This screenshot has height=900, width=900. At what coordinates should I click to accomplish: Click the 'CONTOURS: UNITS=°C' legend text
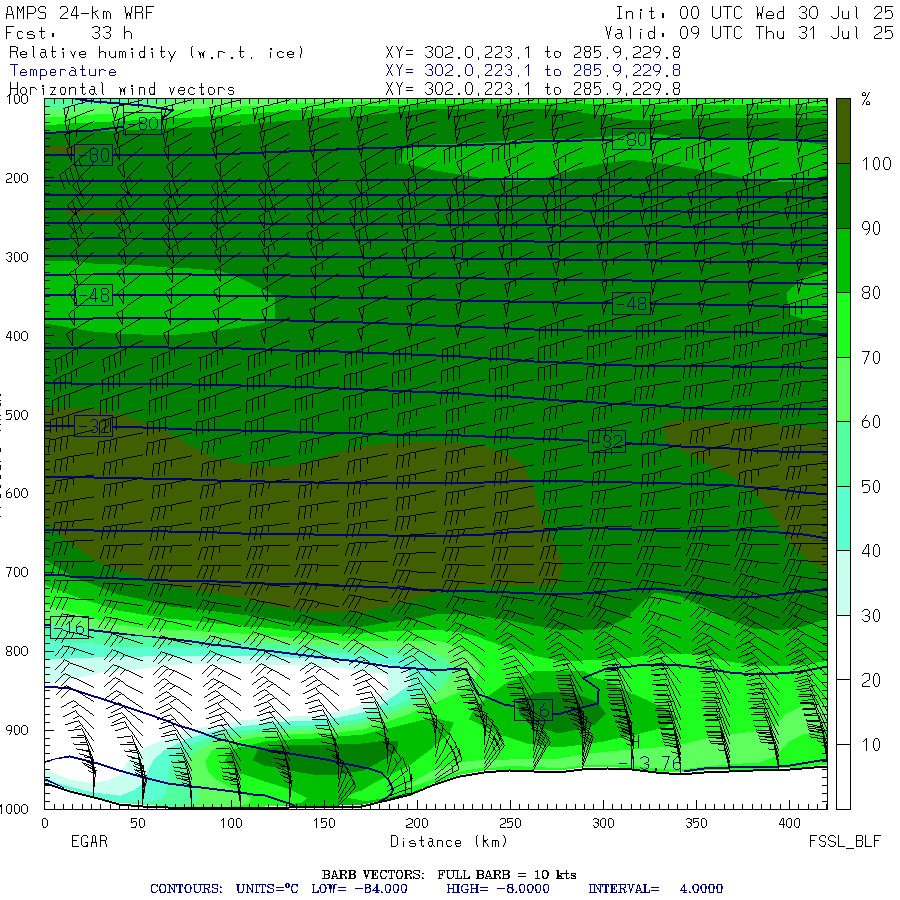point(224,889)
